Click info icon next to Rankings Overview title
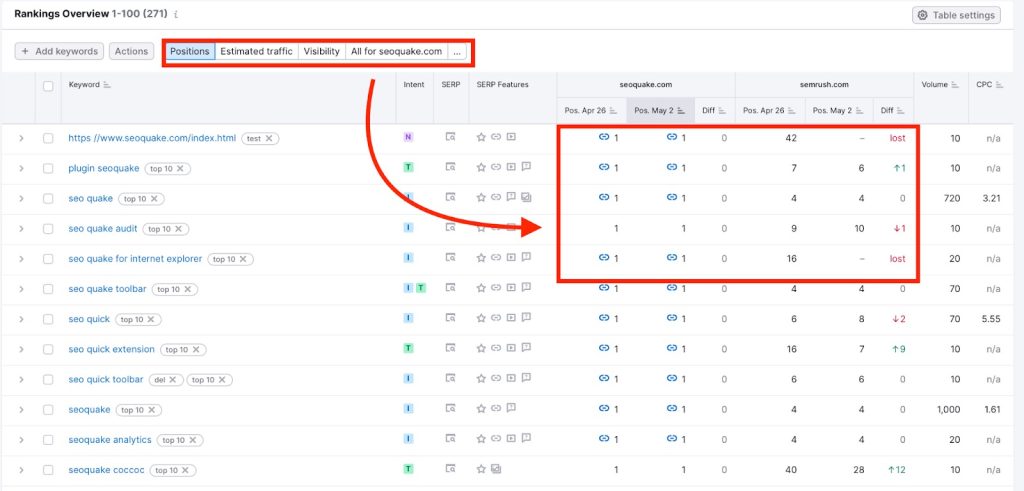 pos(176,14)
